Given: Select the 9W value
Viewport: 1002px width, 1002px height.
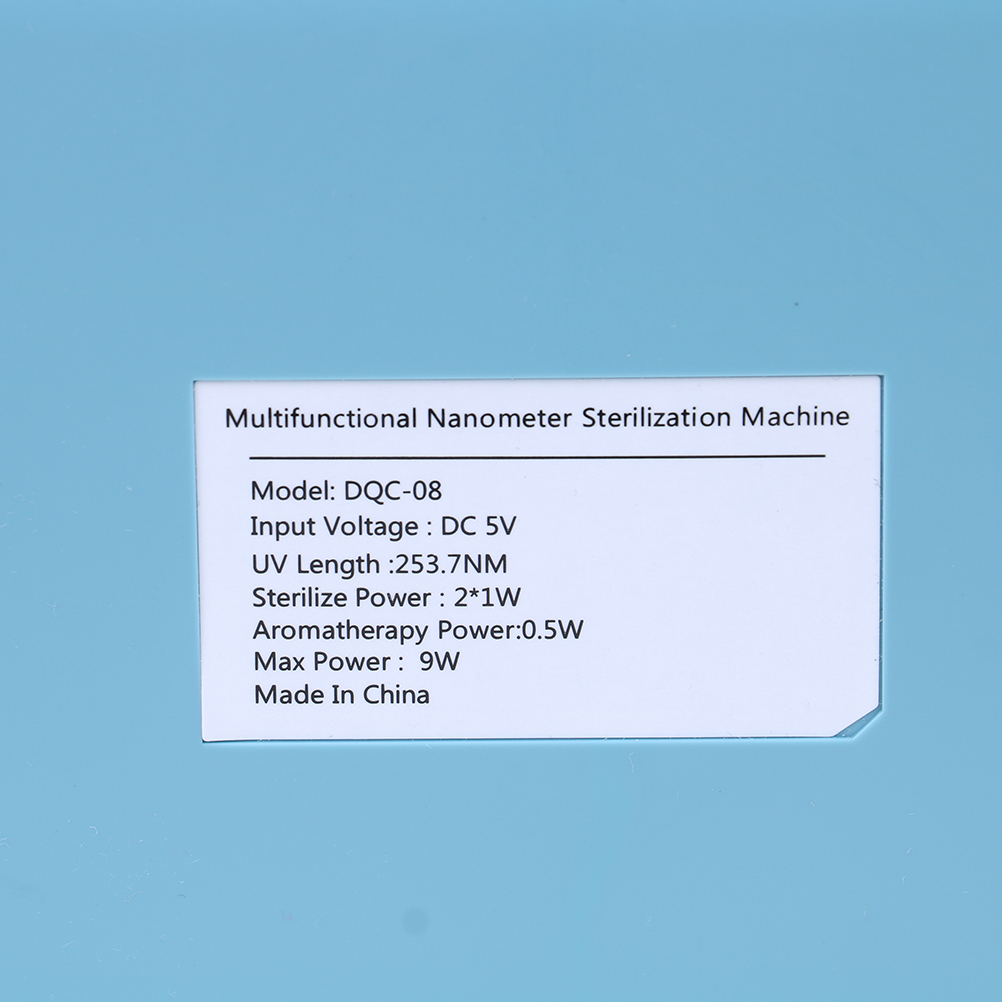Looking at the screenshot, I should [x=441, y=662].
